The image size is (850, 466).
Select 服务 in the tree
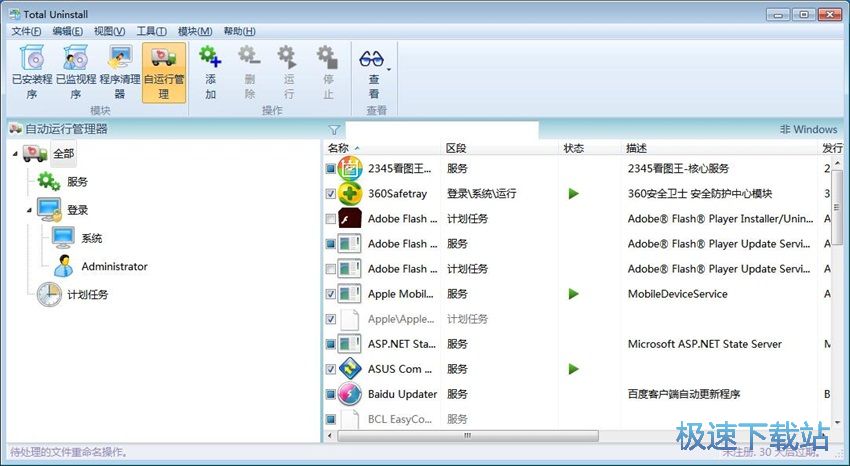(x=78, y=182)
